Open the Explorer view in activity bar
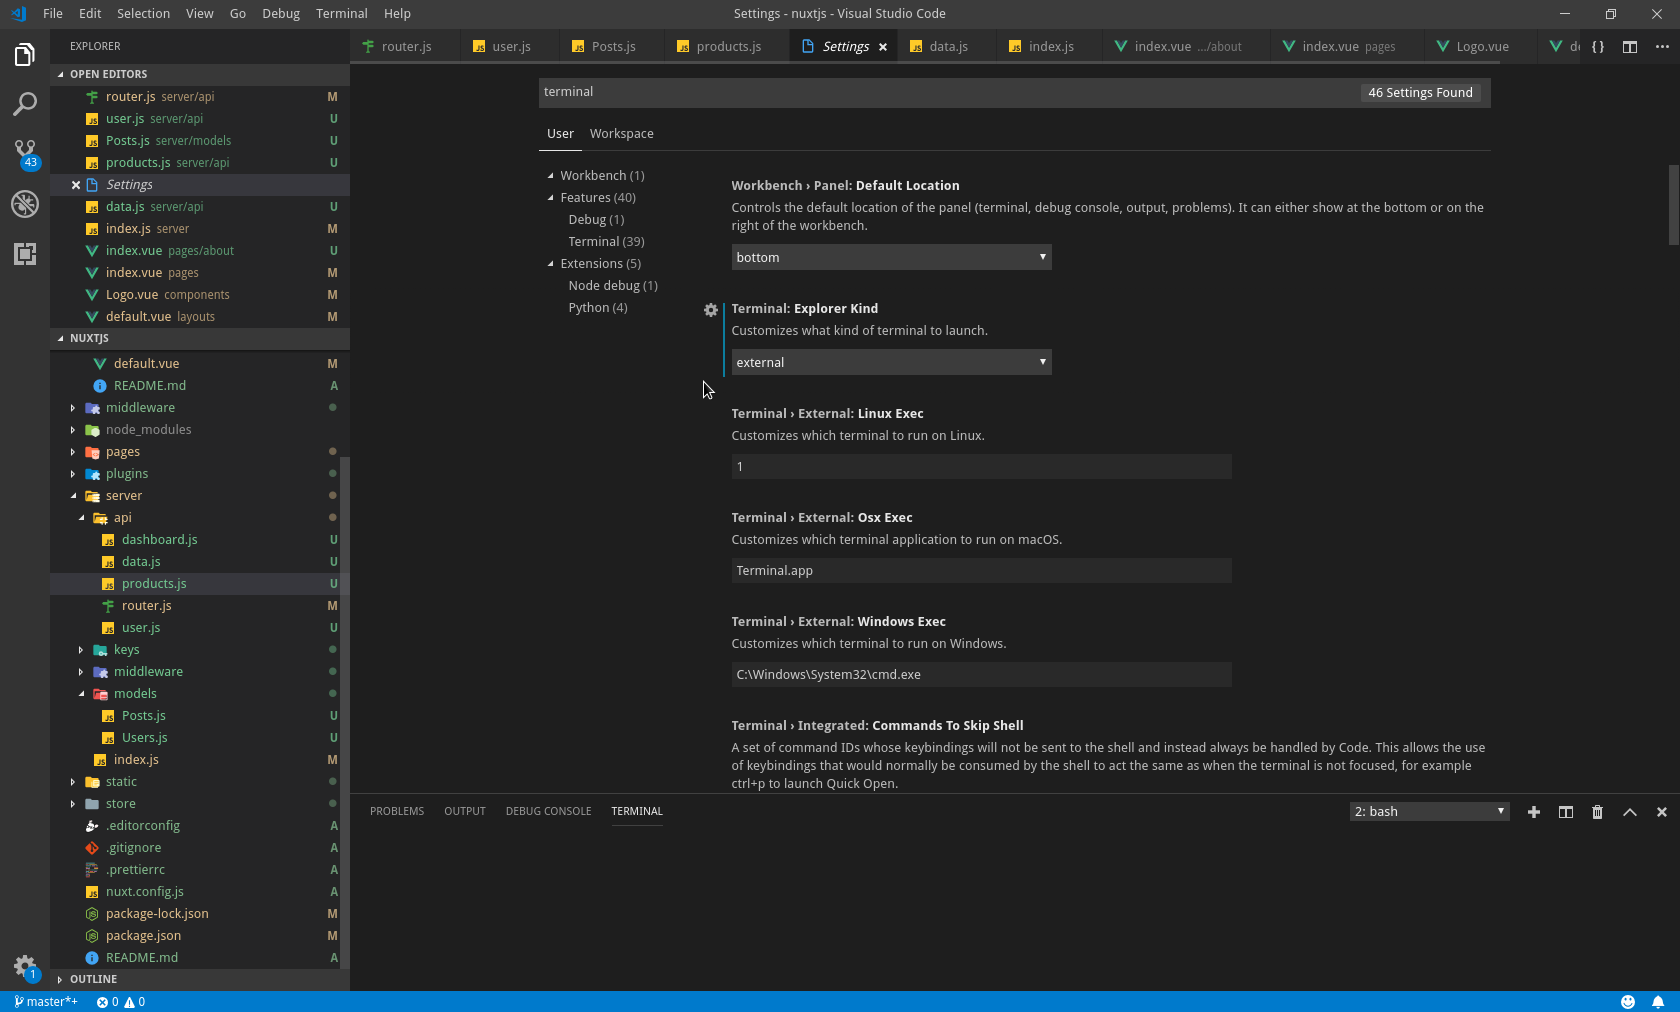The image size is (1680, 1012). [25, 54]
